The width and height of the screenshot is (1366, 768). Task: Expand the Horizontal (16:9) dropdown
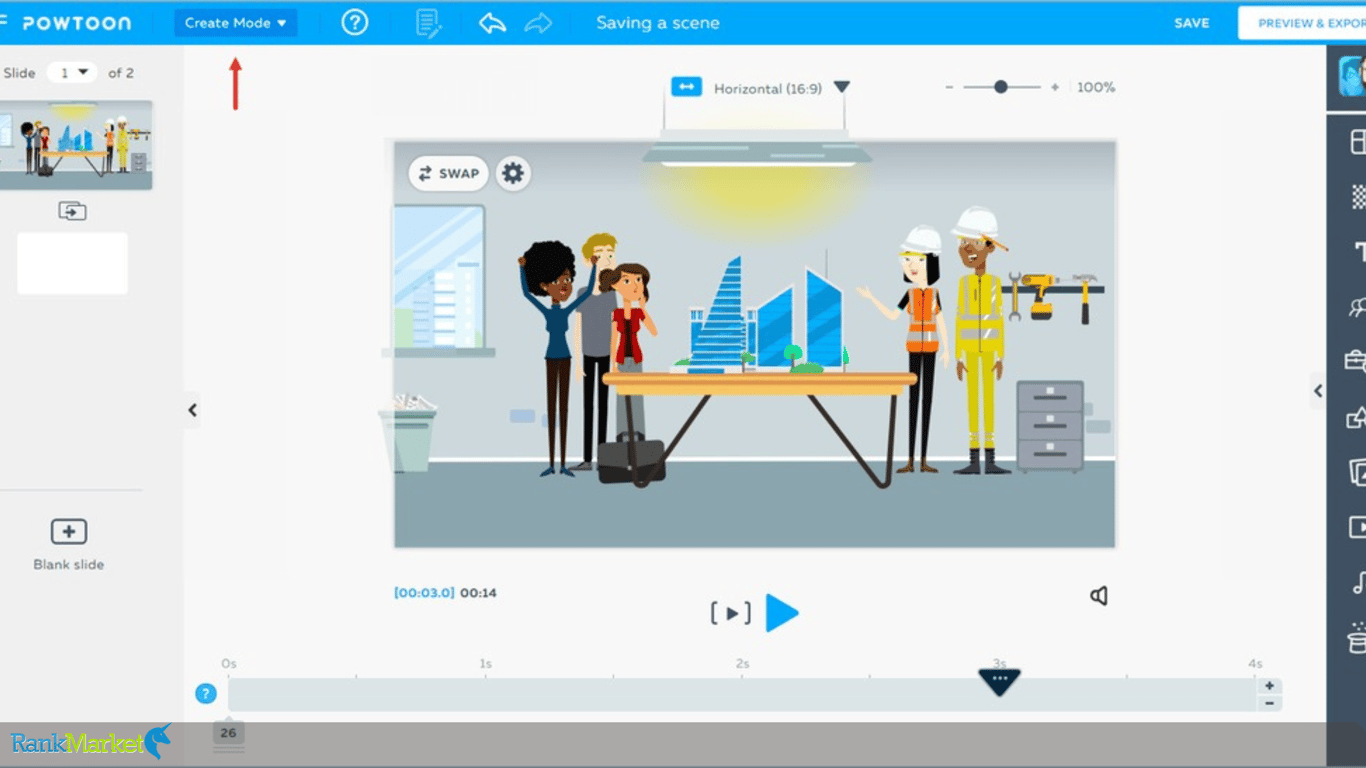coord(842,87)
